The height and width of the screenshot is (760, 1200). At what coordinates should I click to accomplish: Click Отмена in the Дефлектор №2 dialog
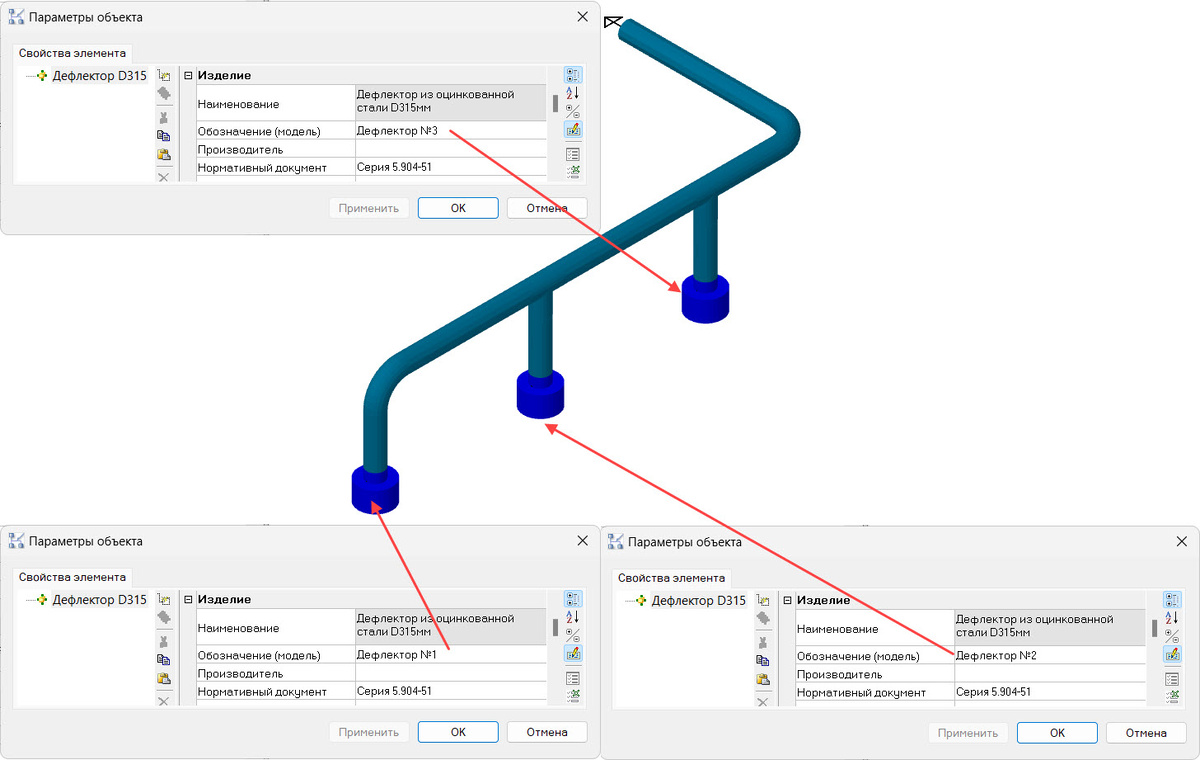(1146, 733)
